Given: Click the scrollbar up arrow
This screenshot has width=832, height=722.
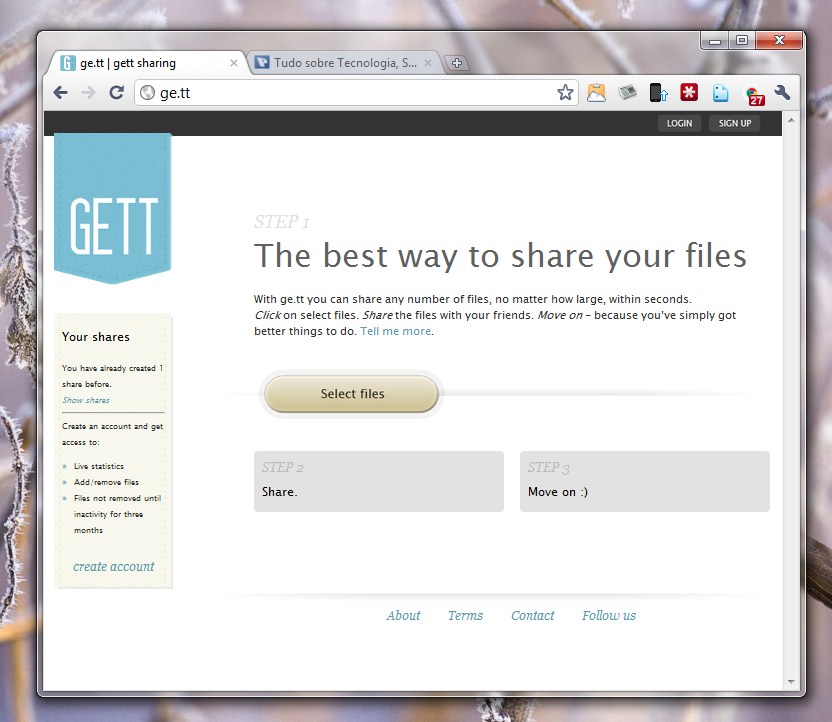Looking at the screenshot, I should coord(791,120).
